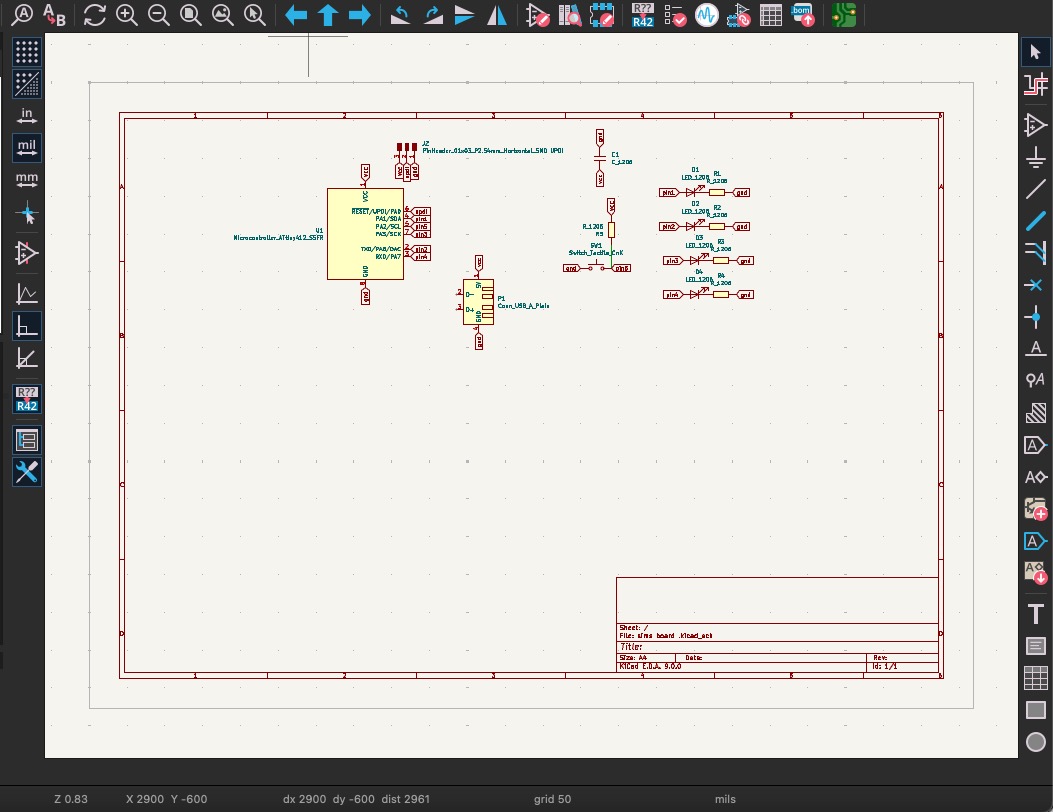Annotate schematic symbols R?? to R42
1053x812 pixels.
click(643, 15)
